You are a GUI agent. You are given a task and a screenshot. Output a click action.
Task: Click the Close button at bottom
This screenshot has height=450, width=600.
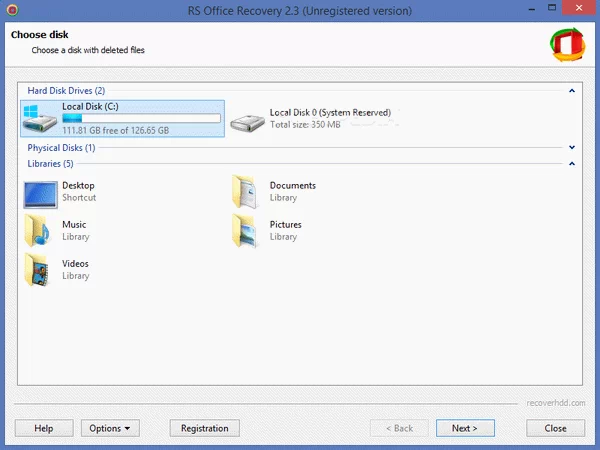(x=556, y=428)
